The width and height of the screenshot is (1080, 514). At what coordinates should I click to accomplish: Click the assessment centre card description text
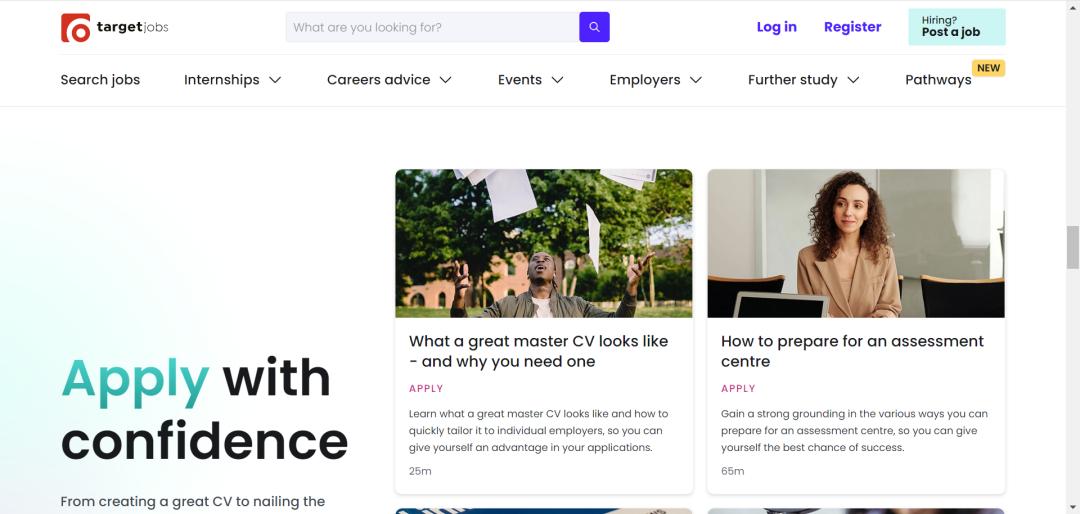tap(854, 431)
